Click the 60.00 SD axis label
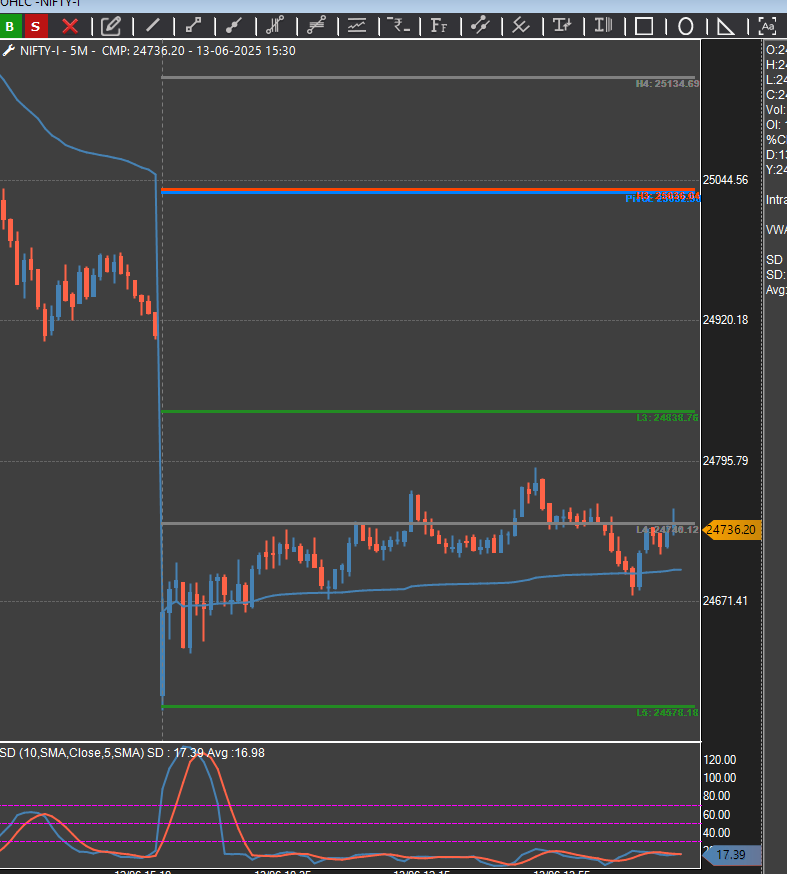Viewport: 787px width, 874px height. pos(716,815)
